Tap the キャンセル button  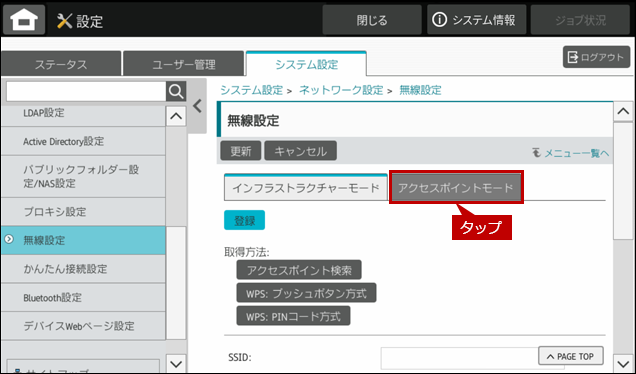point(301,151)
